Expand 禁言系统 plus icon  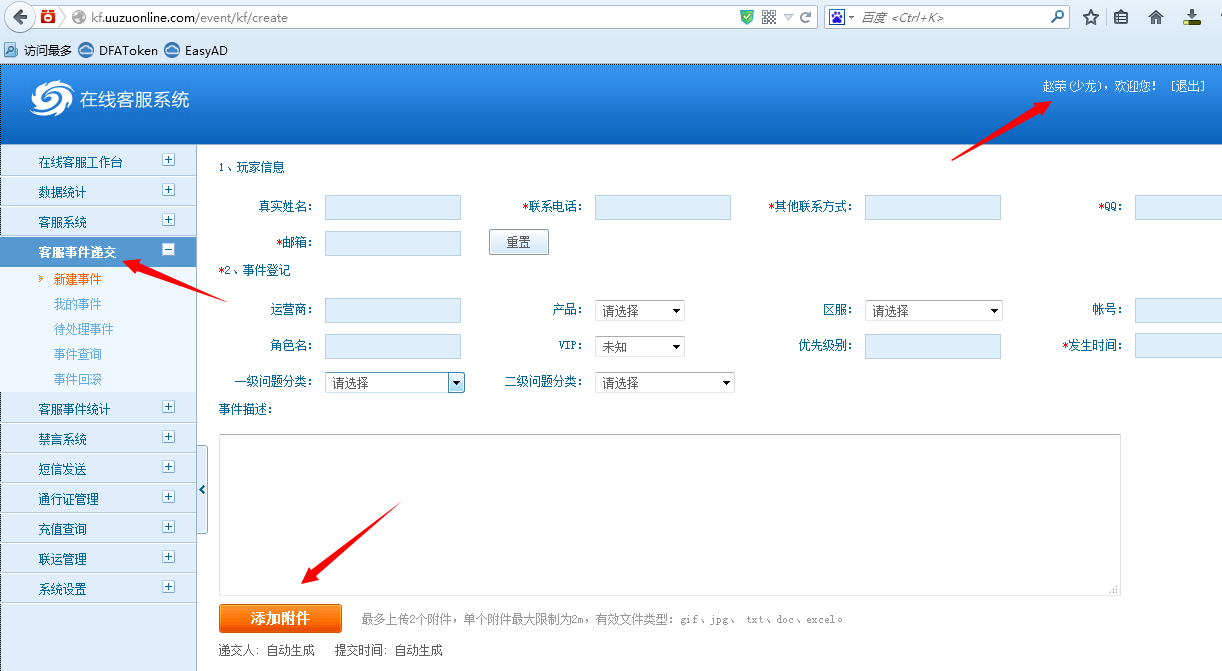point(168,437)
